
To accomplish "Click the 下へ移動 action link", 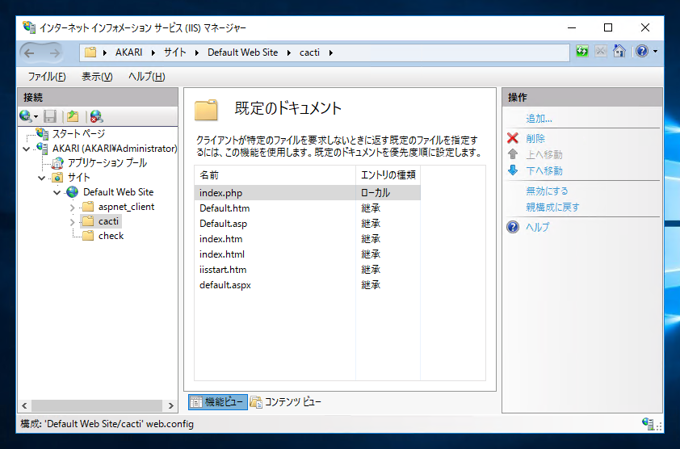I will (544, 171).
